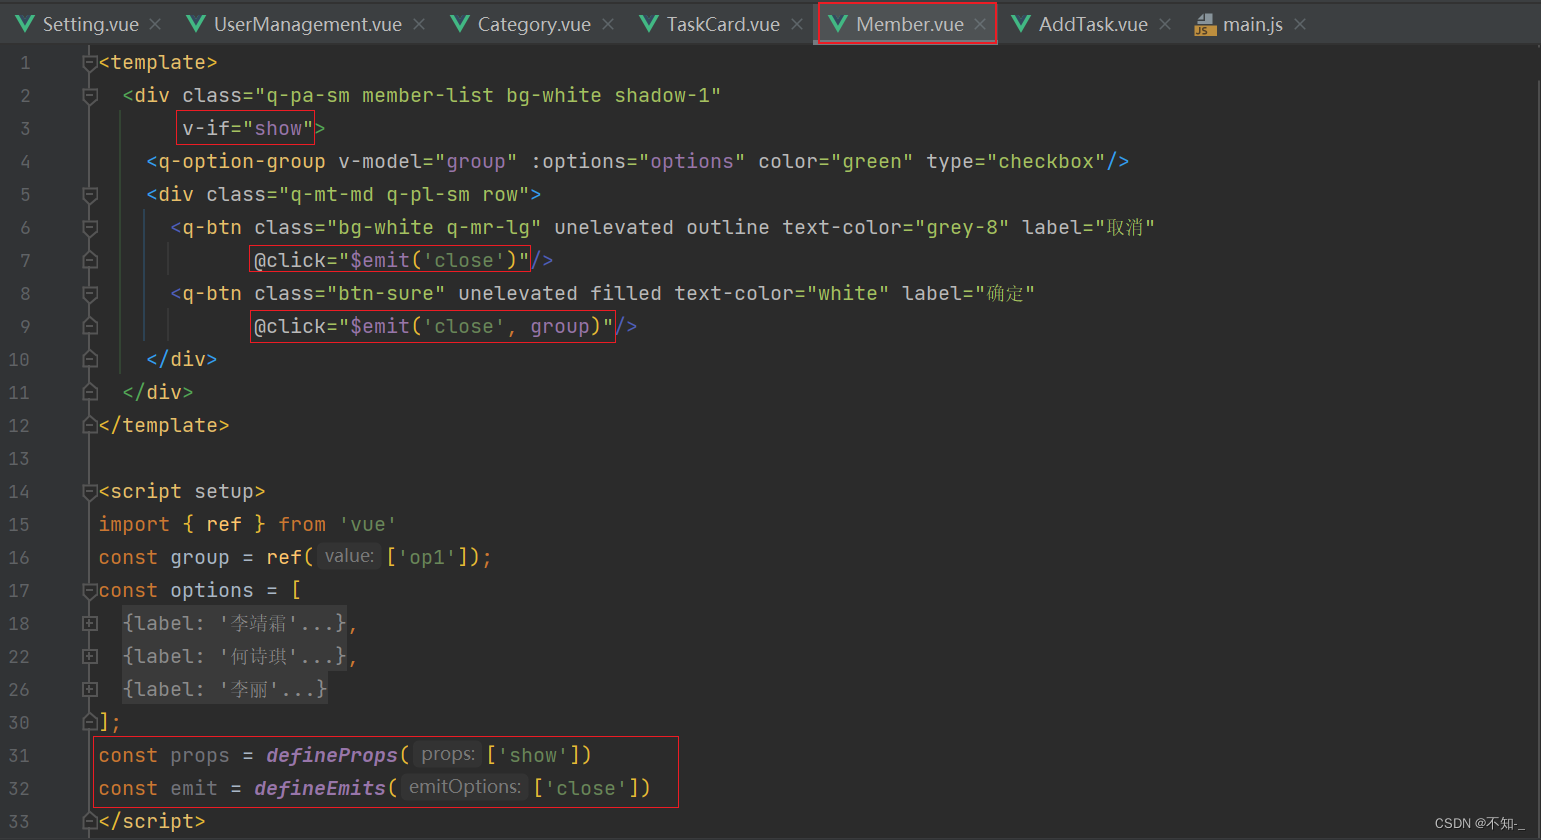Close the UserManagement.vue tab
1541x840 pixels.
pos(419,24)
